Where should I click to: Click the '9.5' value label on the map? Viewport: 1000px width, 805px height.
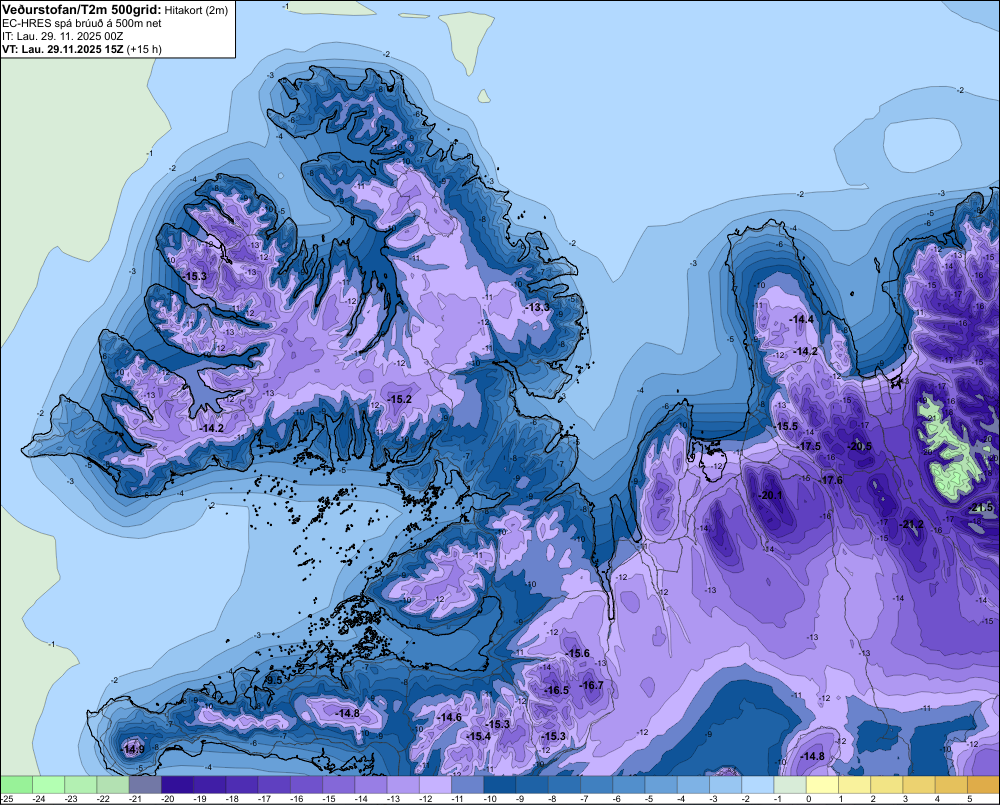pos(274,681)
